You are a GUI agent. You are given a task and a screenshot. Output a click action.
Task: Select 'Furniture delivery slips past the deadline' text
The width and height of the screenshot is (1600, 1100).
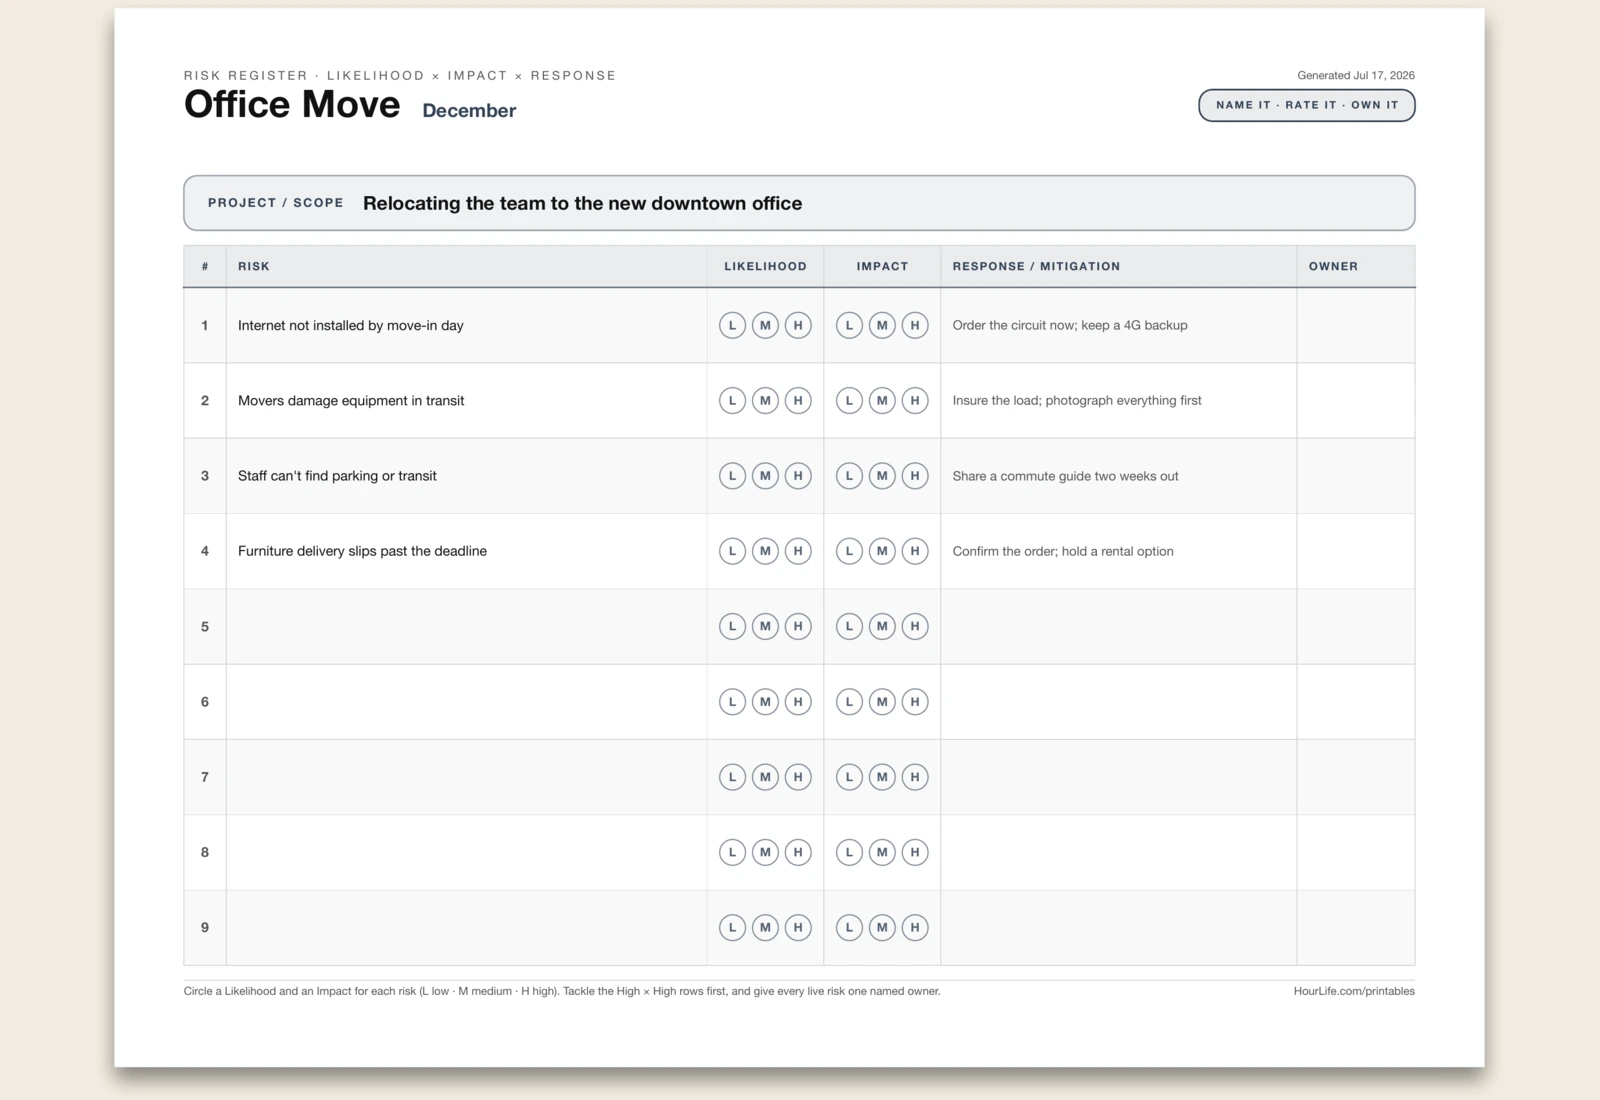pos(362,551)
